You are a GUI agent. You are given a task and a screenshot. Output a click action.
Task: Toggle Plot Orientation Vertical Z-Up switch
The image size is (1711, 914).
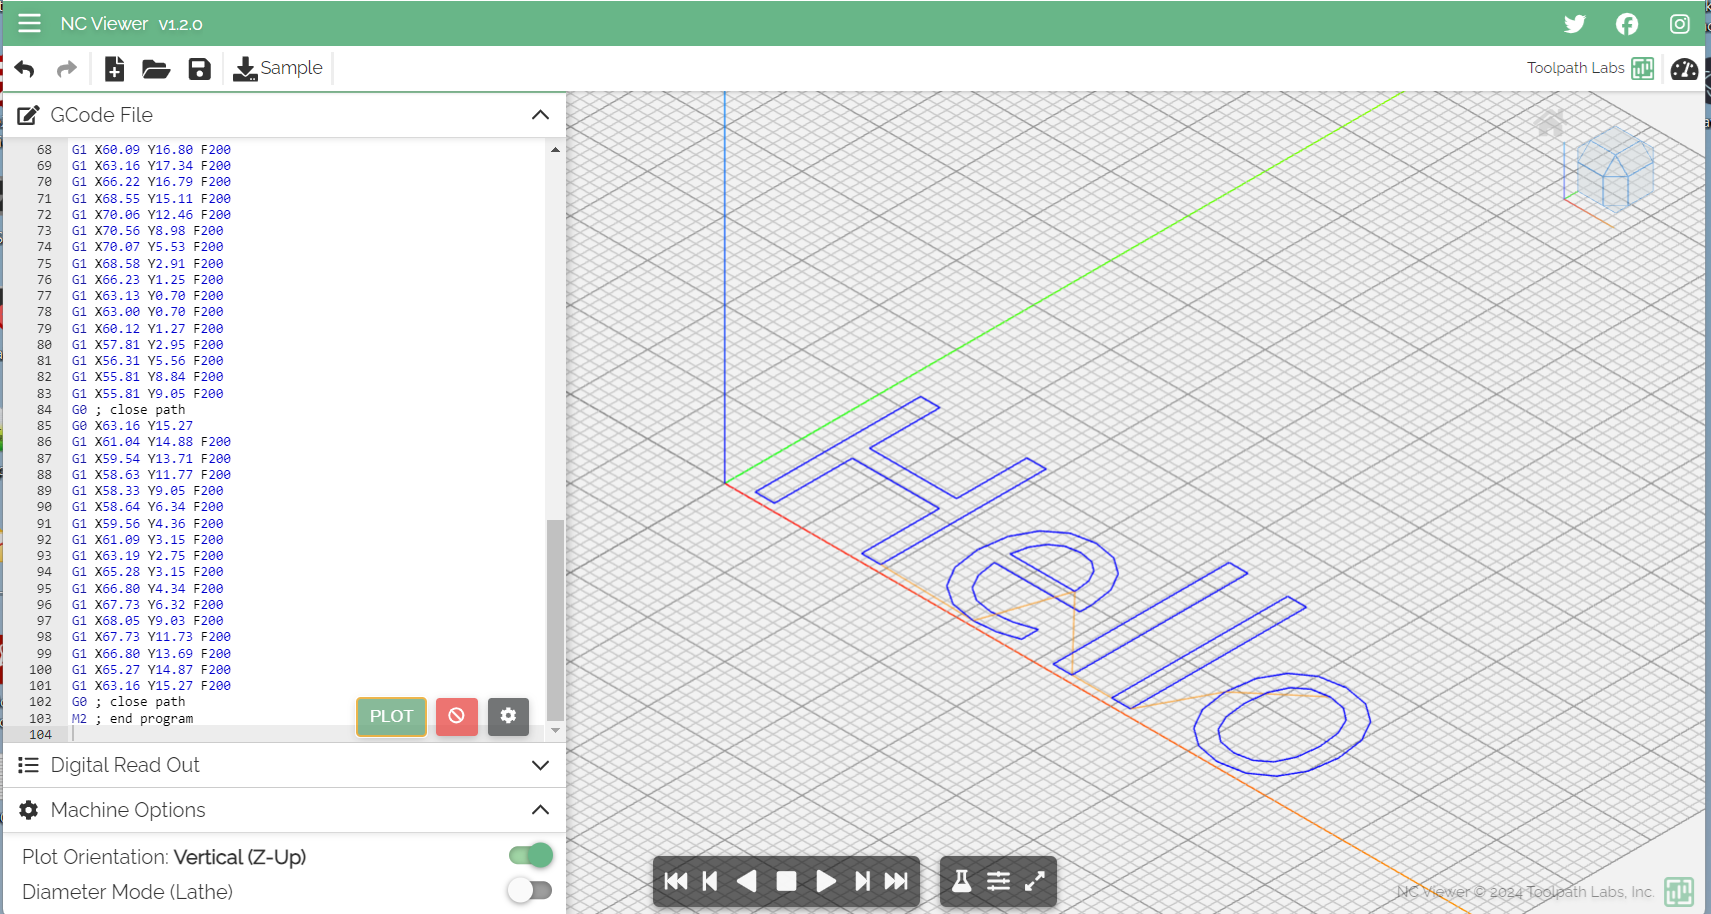530,855
